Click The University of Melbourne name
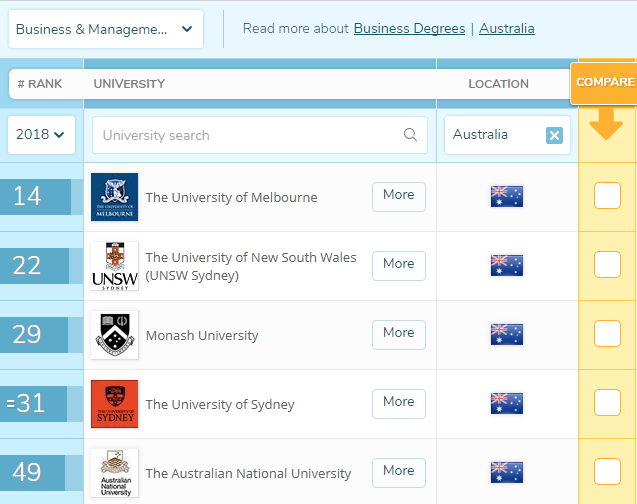The image size is (637, 504). point(232,197)
